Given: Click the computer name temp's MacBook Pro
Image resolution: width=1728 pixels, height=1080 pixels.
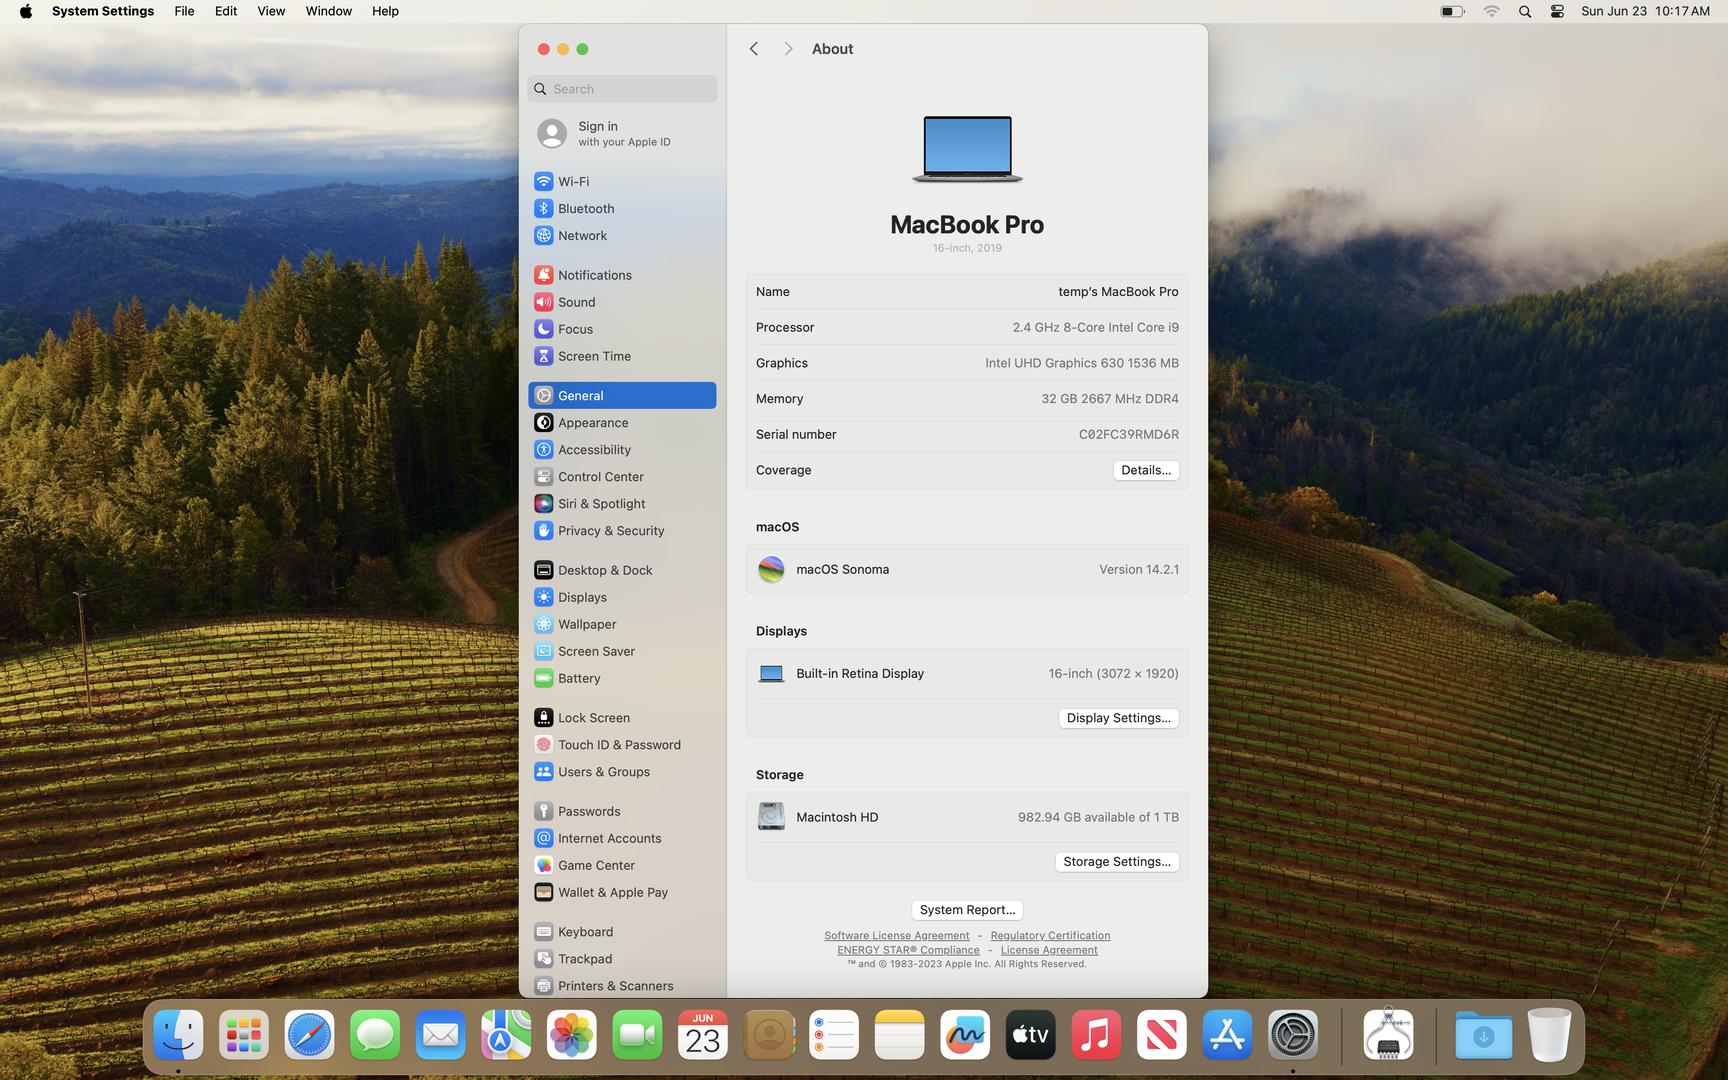Looking at the screenshot, I should [x=1118, y=292].
